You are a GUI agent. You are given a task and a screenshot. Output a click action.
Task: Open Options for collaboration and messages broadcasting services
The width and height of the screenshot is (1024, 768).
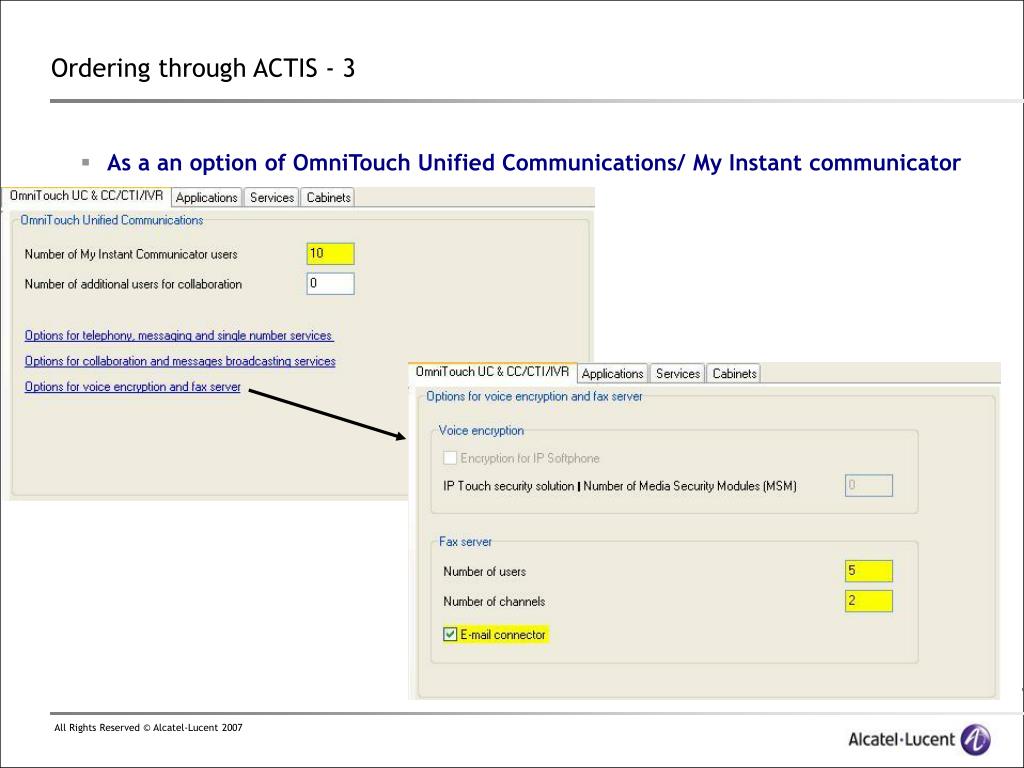point(180,361)
